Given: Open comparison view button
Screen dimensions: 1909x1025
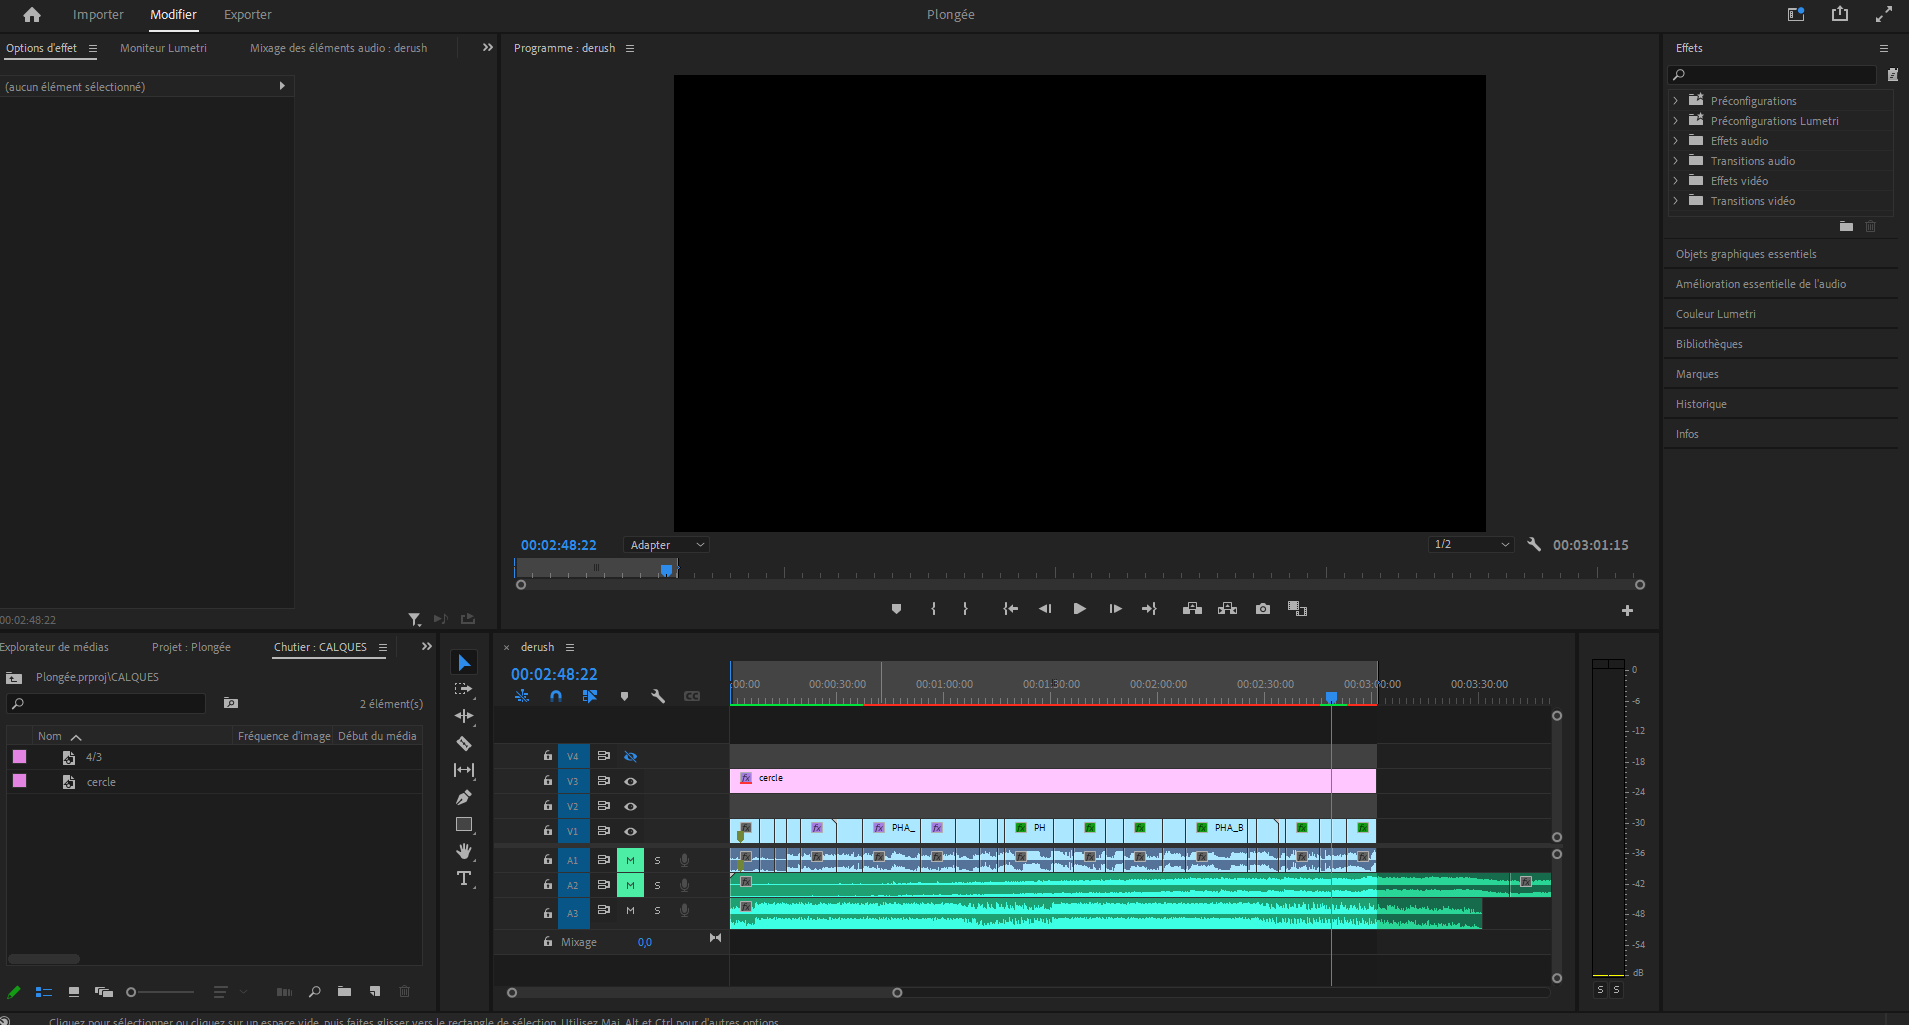Looking at the screenshot, I should click(1298, 609).
